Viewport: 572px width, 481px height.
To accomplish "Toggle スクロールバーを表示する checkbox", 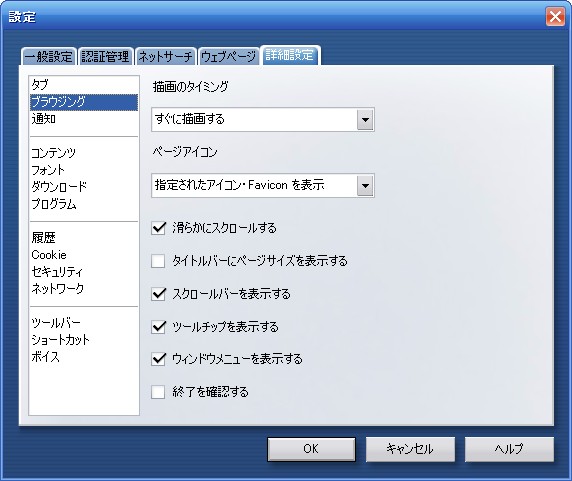I will 158,294.
